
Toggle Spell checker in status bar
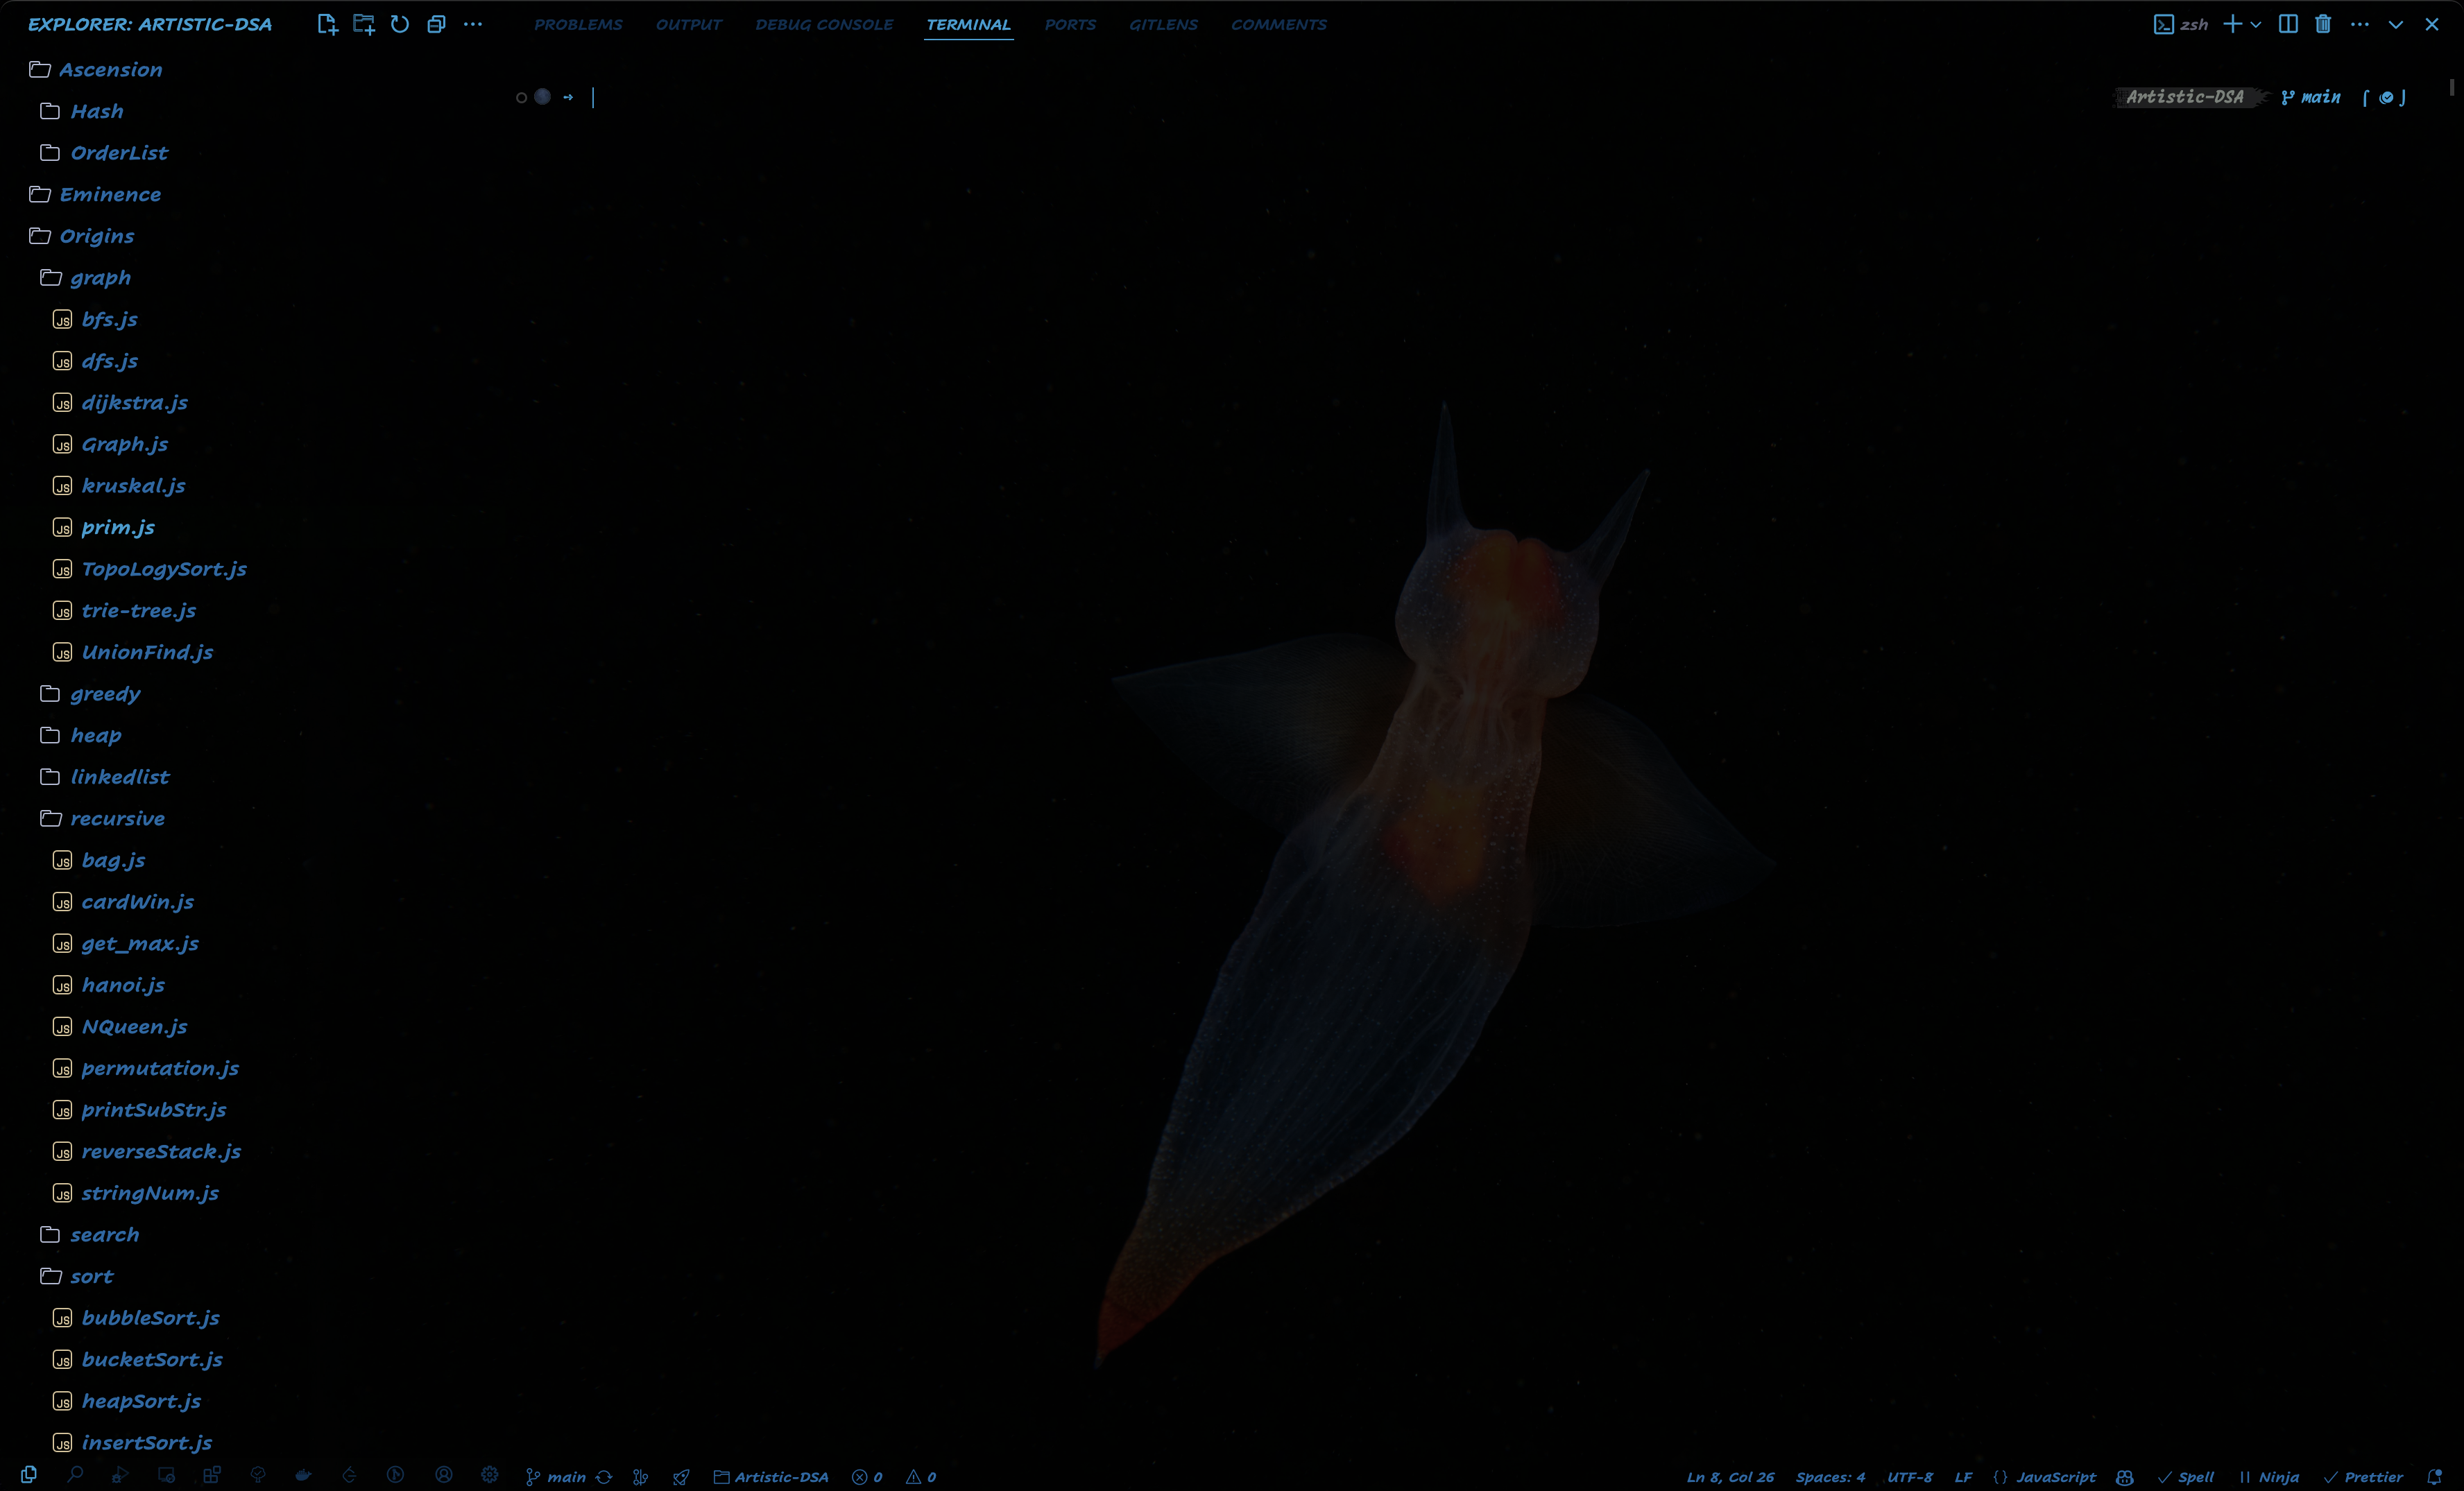coord(2186,1477)
